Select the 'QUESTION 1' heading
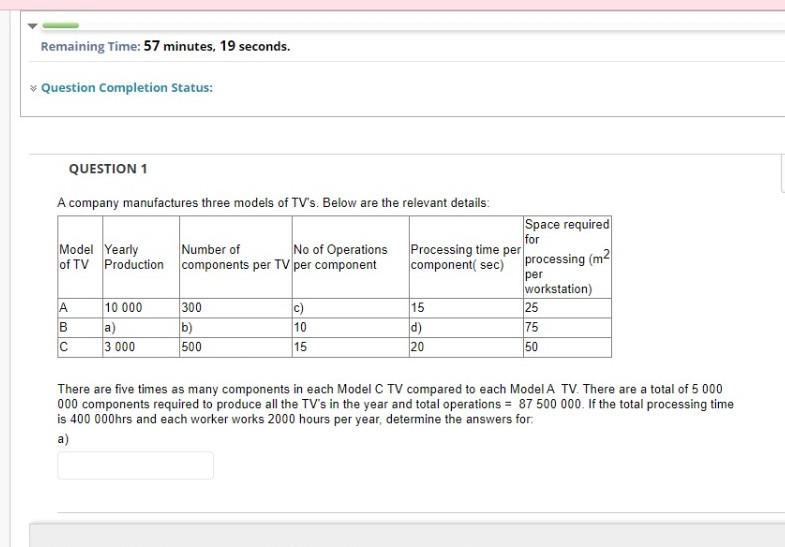This screenshot has height=547, width=785. 108,169
